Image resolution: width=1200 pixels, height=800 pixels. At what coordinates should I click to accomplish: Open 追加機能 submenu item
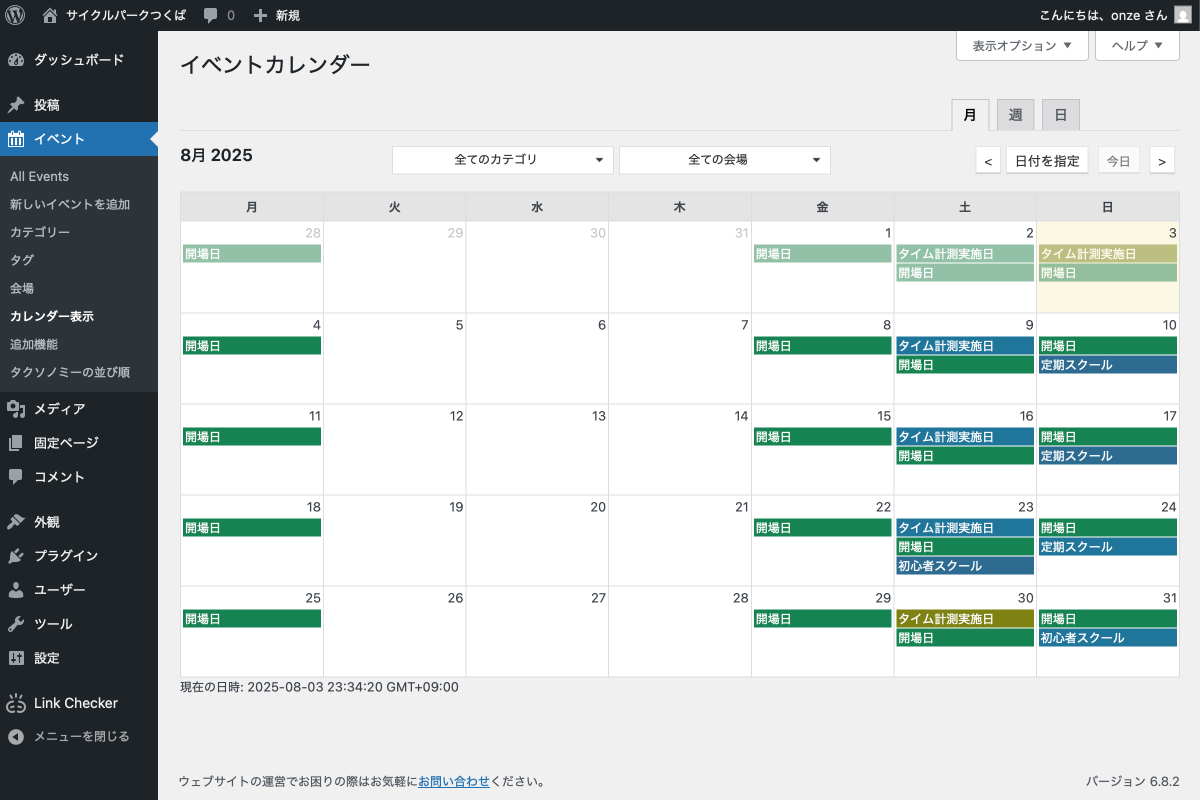[34, 344]
